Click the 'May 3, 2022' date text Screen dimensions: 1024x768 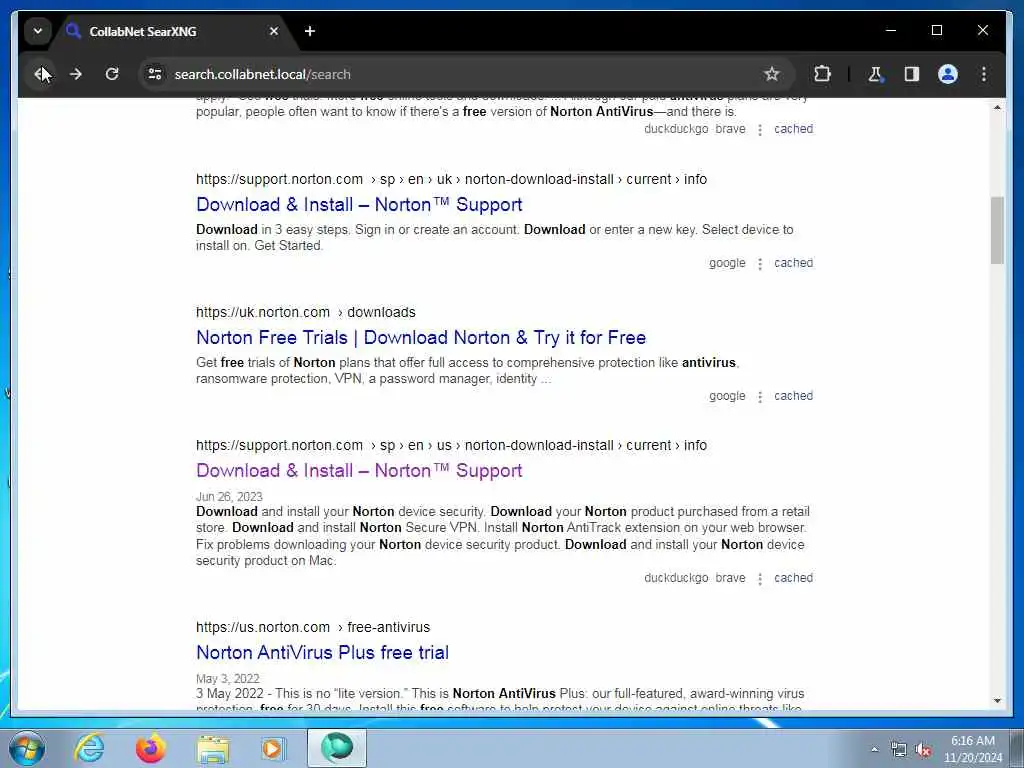coord(228,679)
